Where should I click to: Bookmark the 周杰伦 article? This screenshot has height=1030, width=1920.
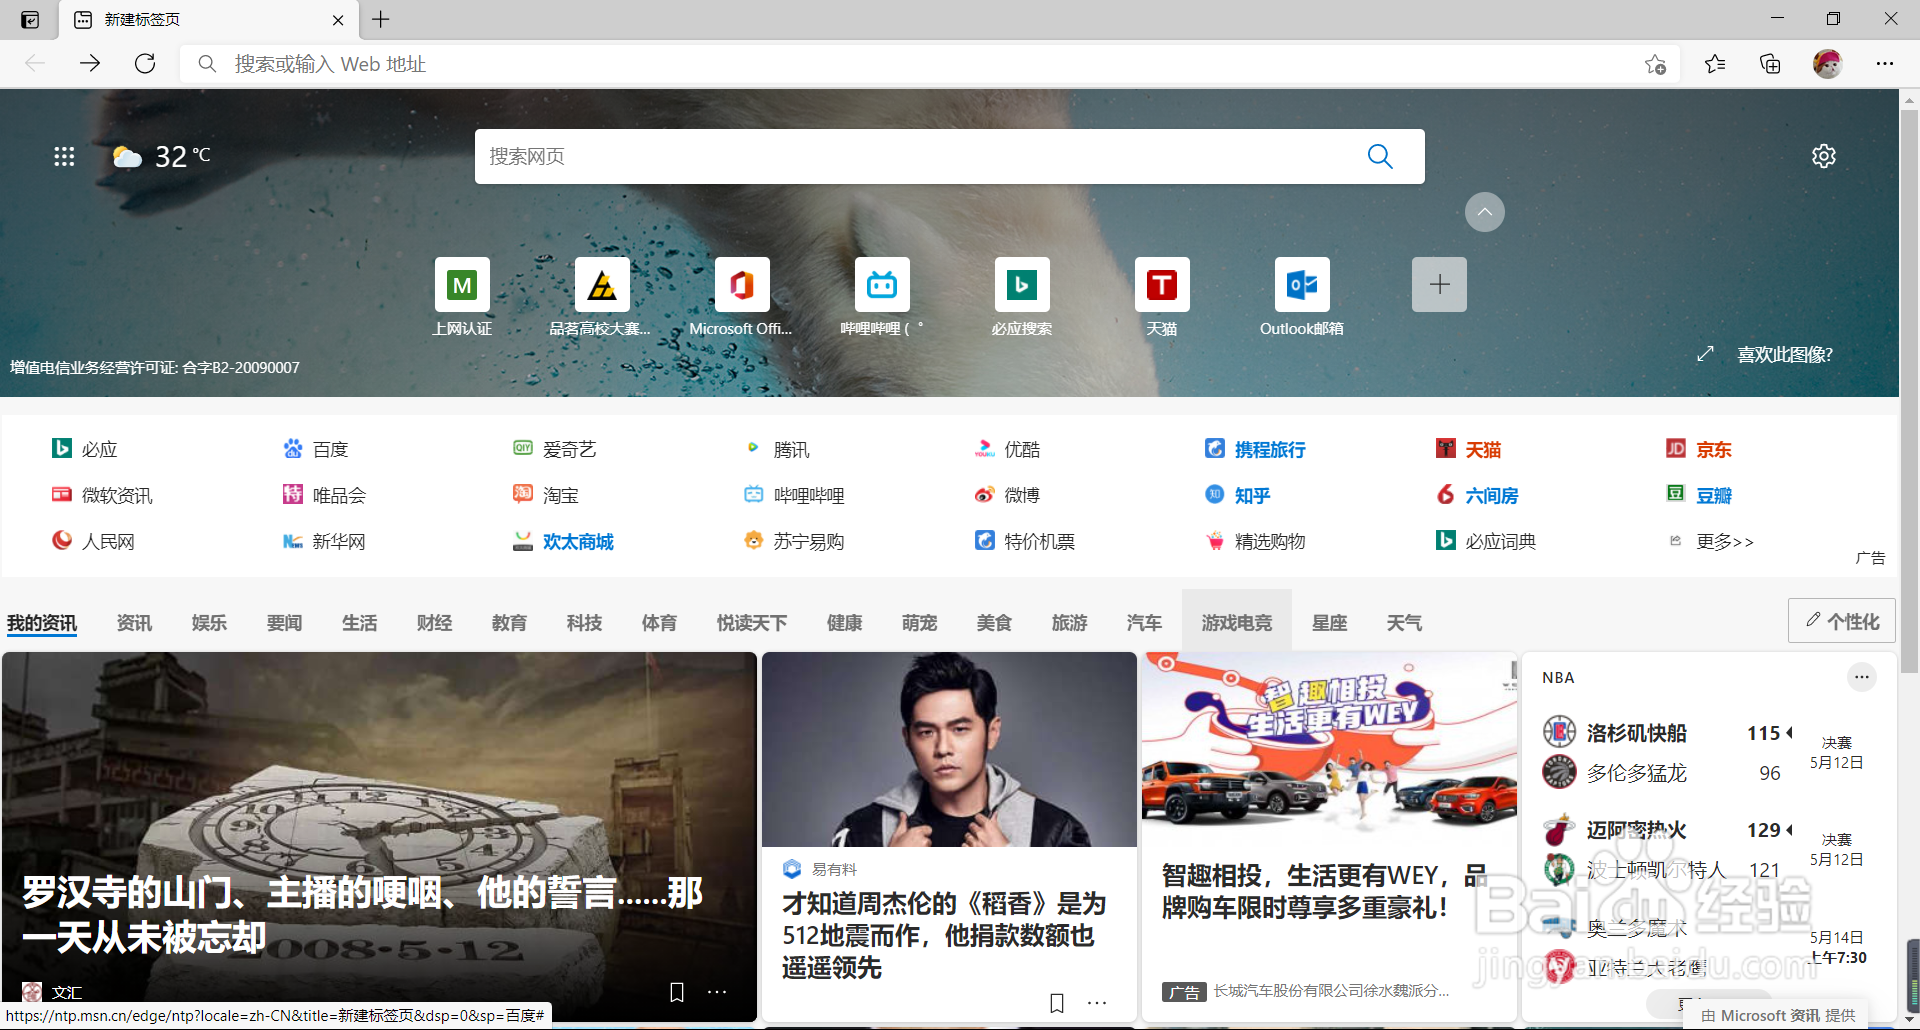[1057, 1003]
